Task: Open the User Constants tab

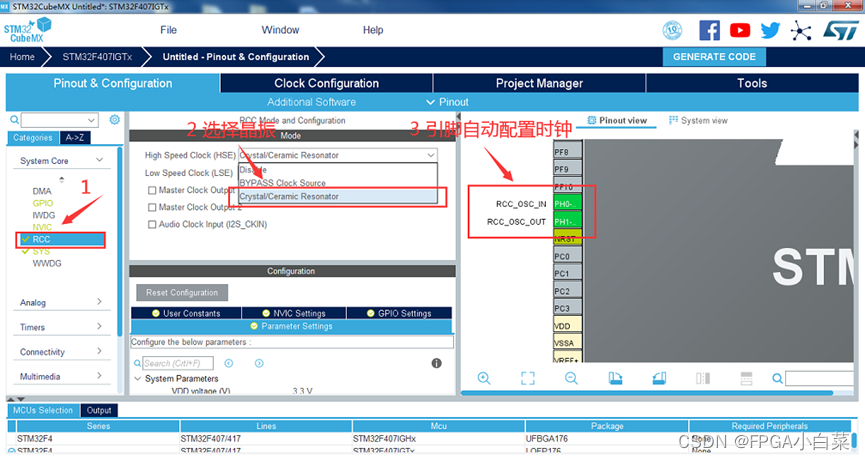Action: tap(186, 313)
